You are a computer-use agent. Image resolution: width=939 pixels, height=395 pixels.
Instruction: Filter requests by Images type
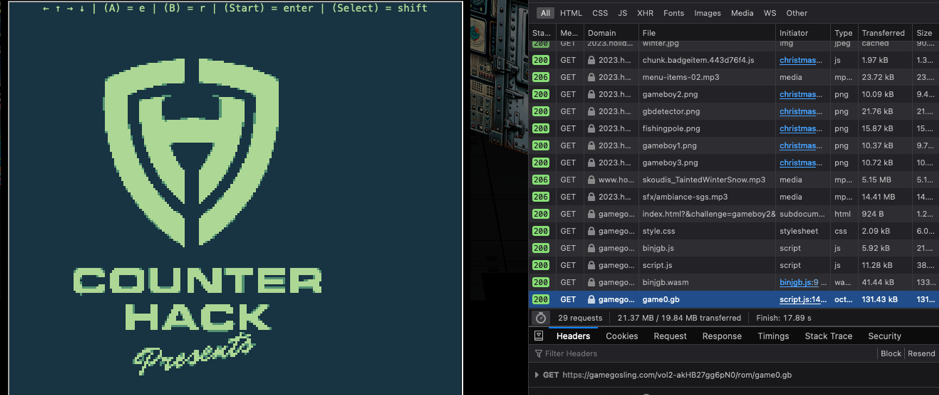click(x=707, y=13)
